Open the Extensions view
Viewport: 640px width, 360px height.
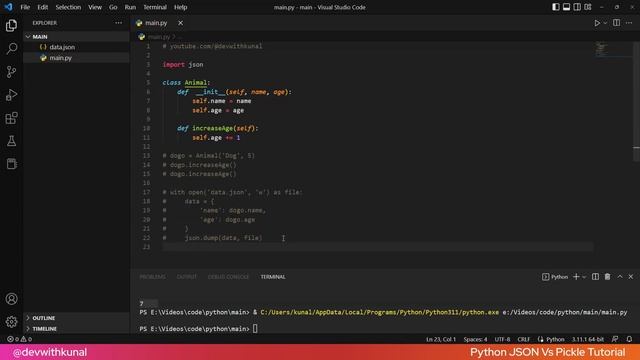(11, 118)
